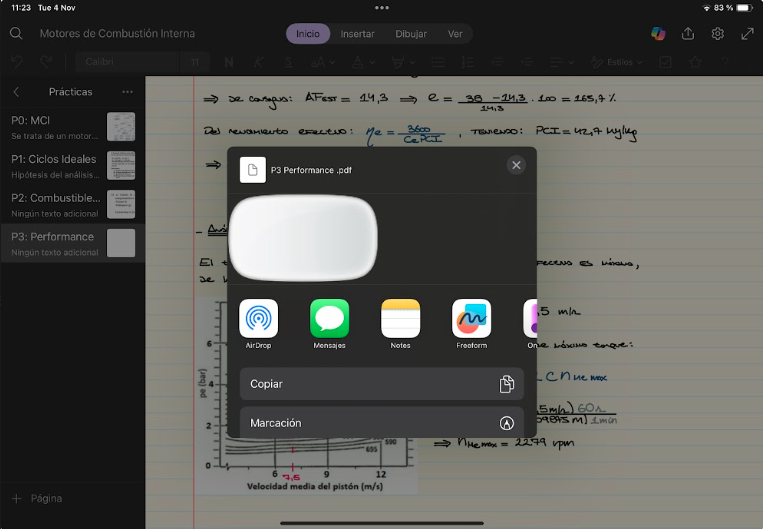Toggle italic K formatting

click(258, 62)
